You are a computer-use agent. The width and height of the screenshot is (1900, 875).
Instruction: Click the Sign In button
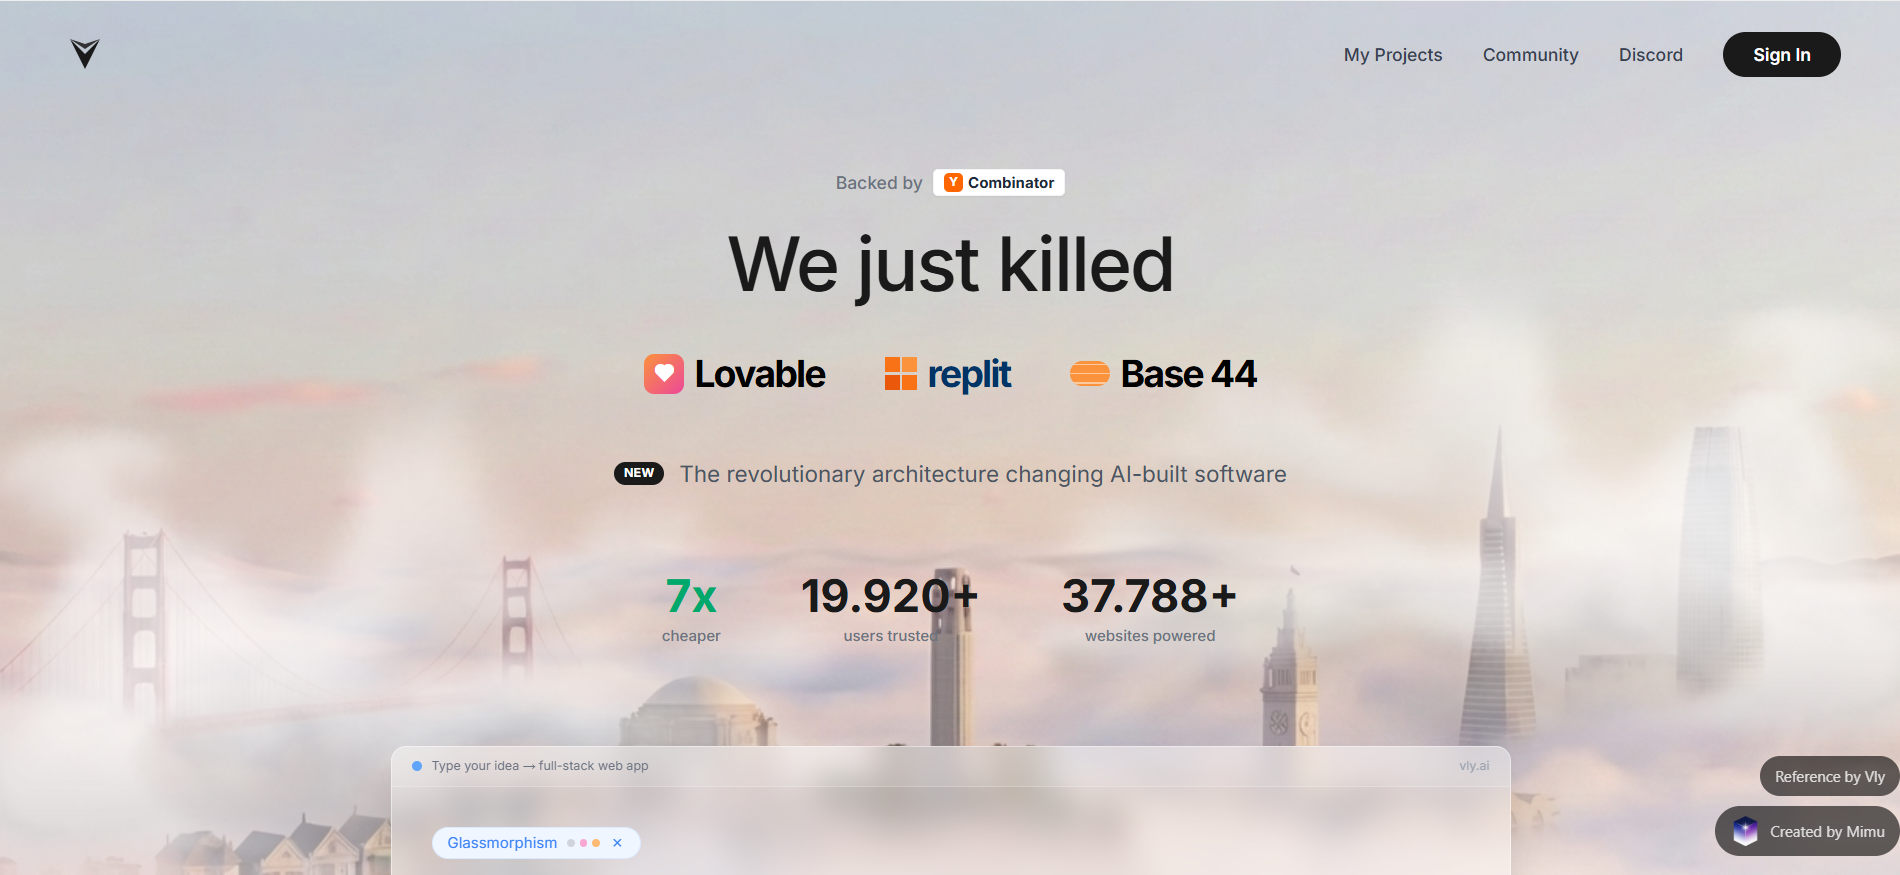(x=1781, y=55)
